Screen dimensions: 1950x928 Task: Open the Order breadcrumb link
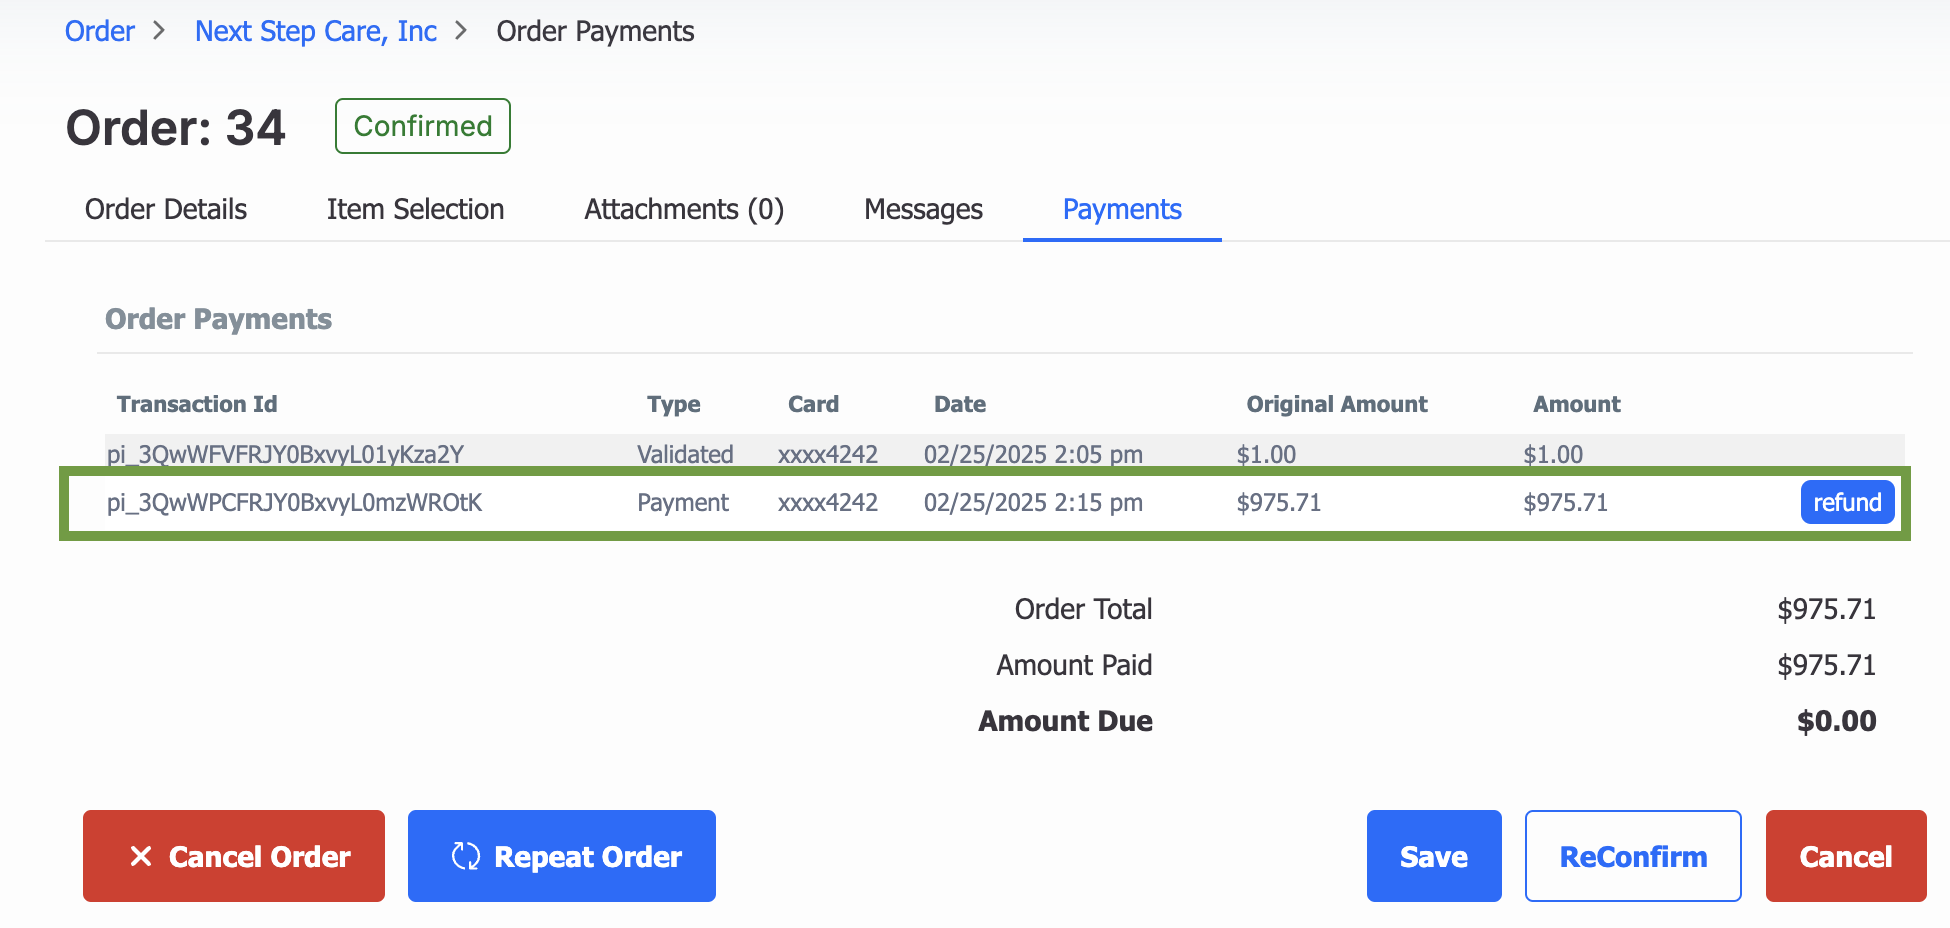(99, 31)
